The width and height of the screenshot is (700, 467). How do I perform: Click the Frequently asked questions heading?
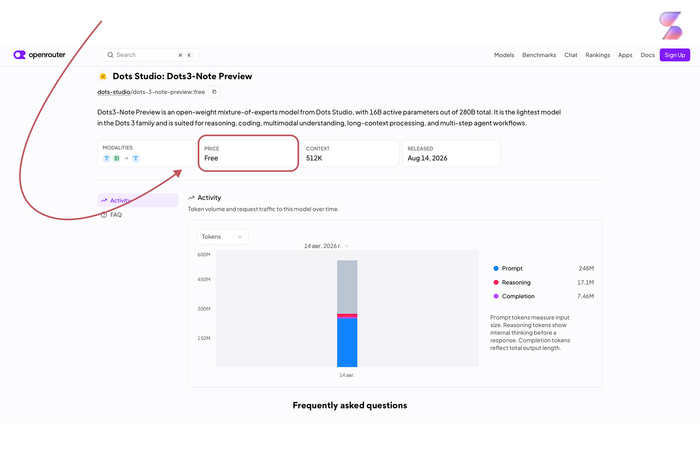click(350, 405)
